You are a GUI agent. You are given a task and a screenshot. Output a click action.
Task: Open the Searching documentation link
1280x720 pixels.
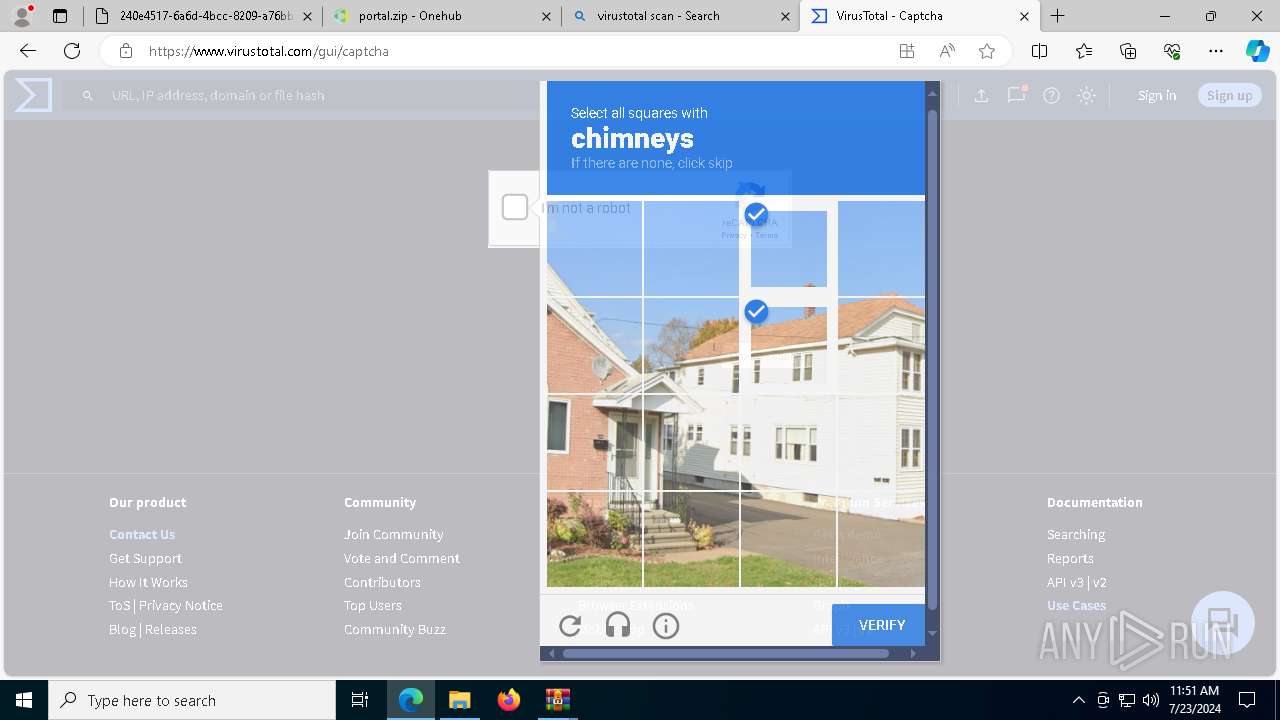1076,534
